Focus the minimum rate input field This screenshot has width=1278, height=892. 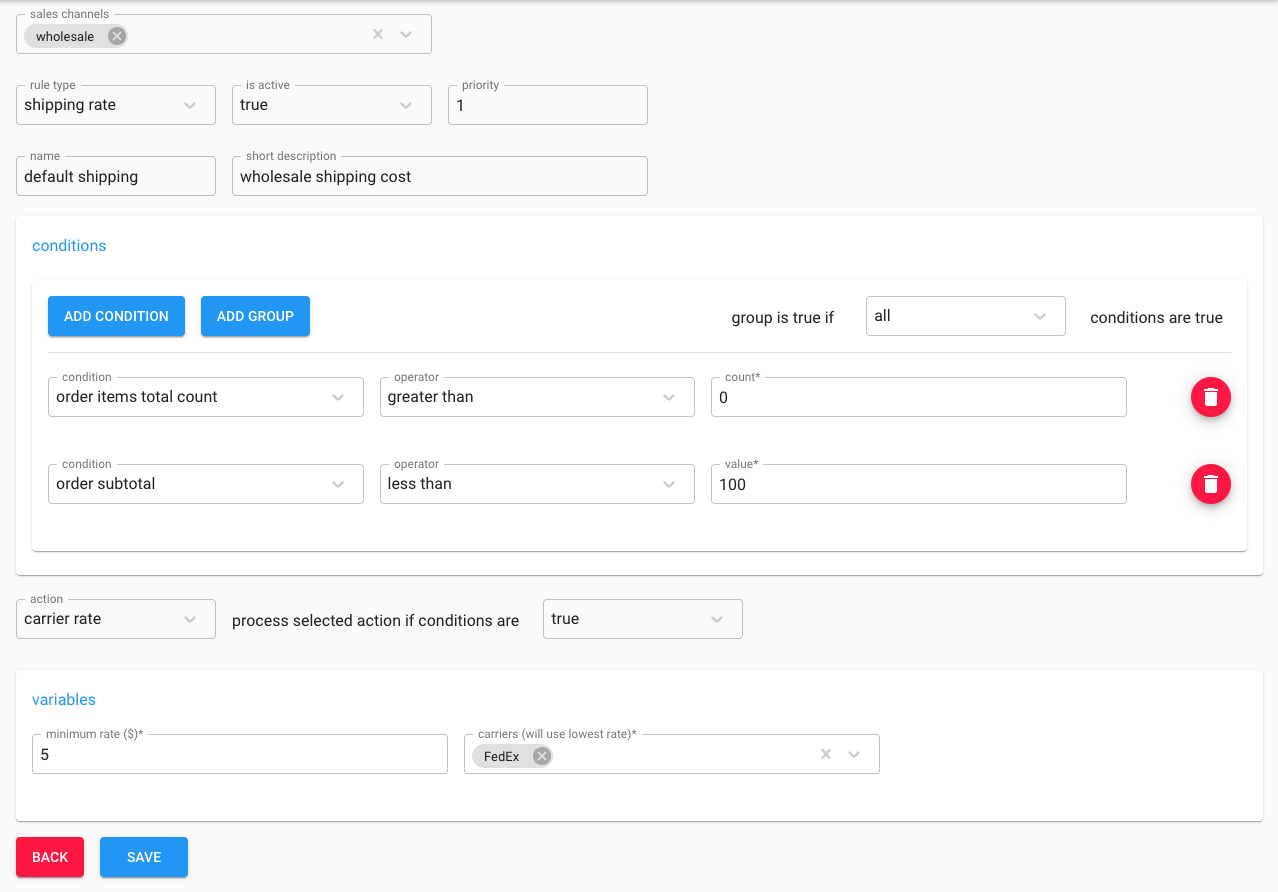(x=240, y=755)
